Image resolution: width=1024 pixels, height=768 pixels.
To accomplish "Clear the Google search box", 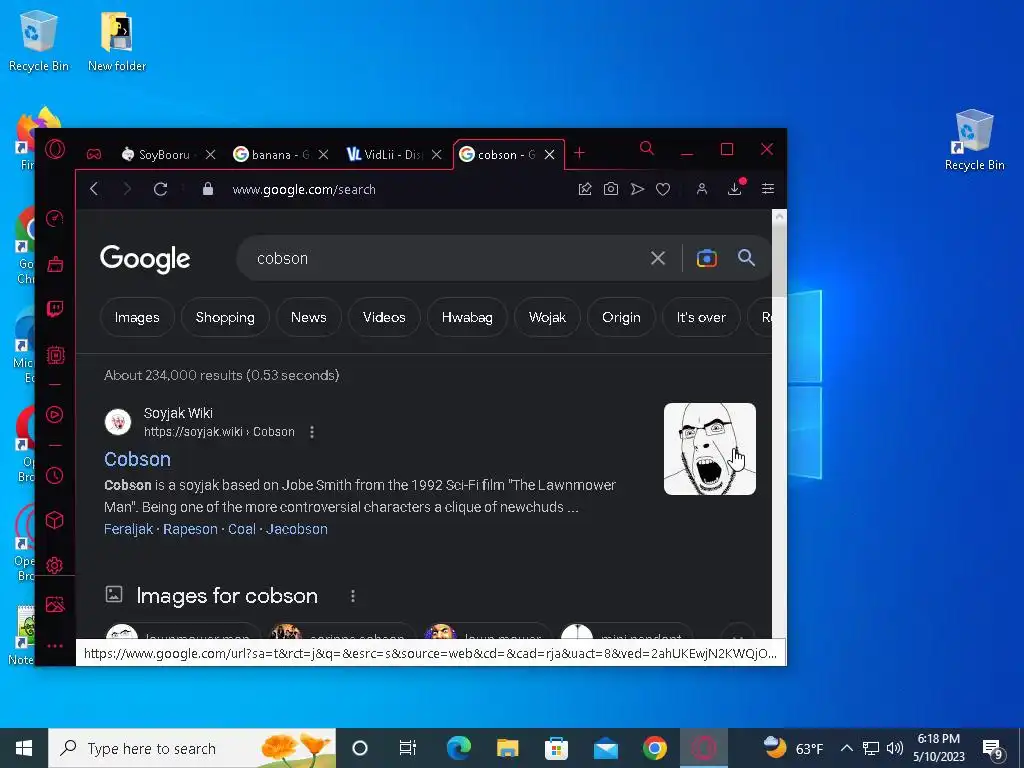I will [x=658, y=259].
